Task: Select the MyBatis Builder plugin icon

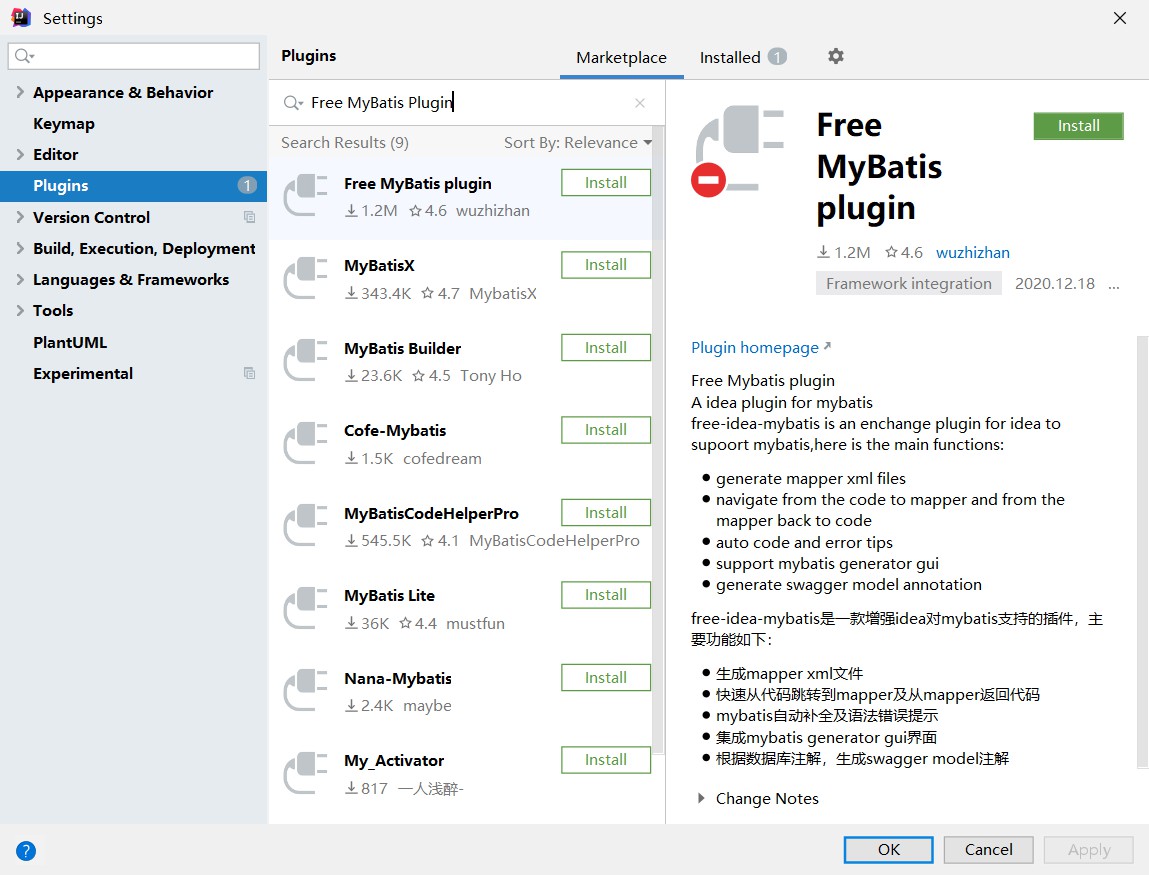Action: click(x=306, y=361)
